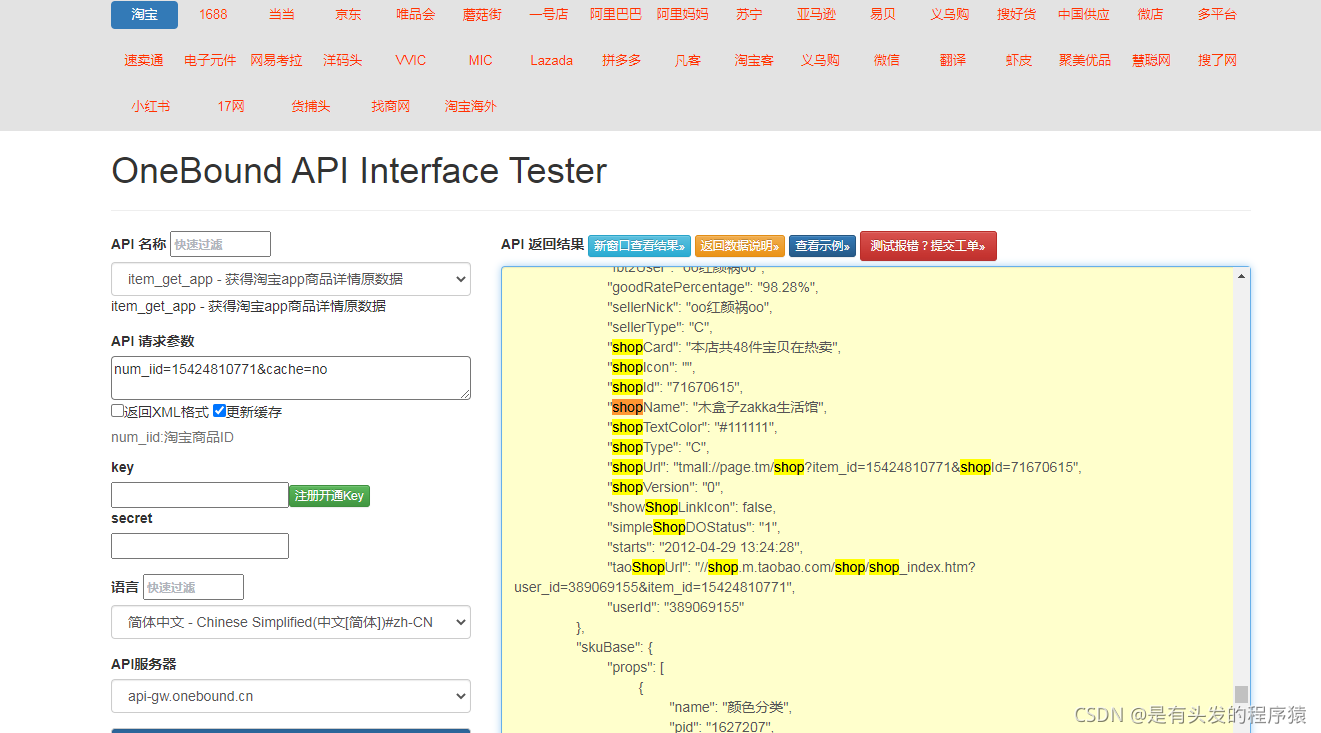Click the "sellerNick" line in results
Viewport: 1321px width, 733px height.
tap(690, 307)
